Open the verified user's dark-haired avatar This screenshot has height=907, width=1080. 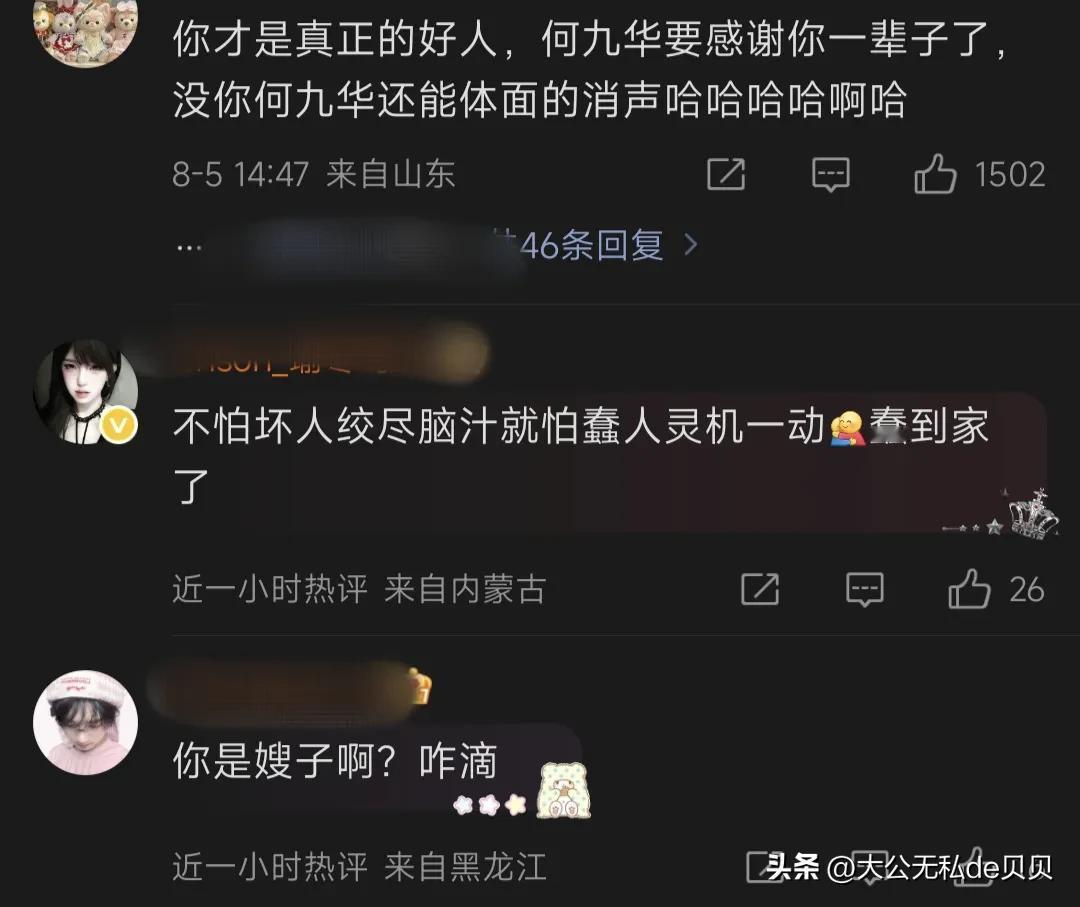coord(85,391)
